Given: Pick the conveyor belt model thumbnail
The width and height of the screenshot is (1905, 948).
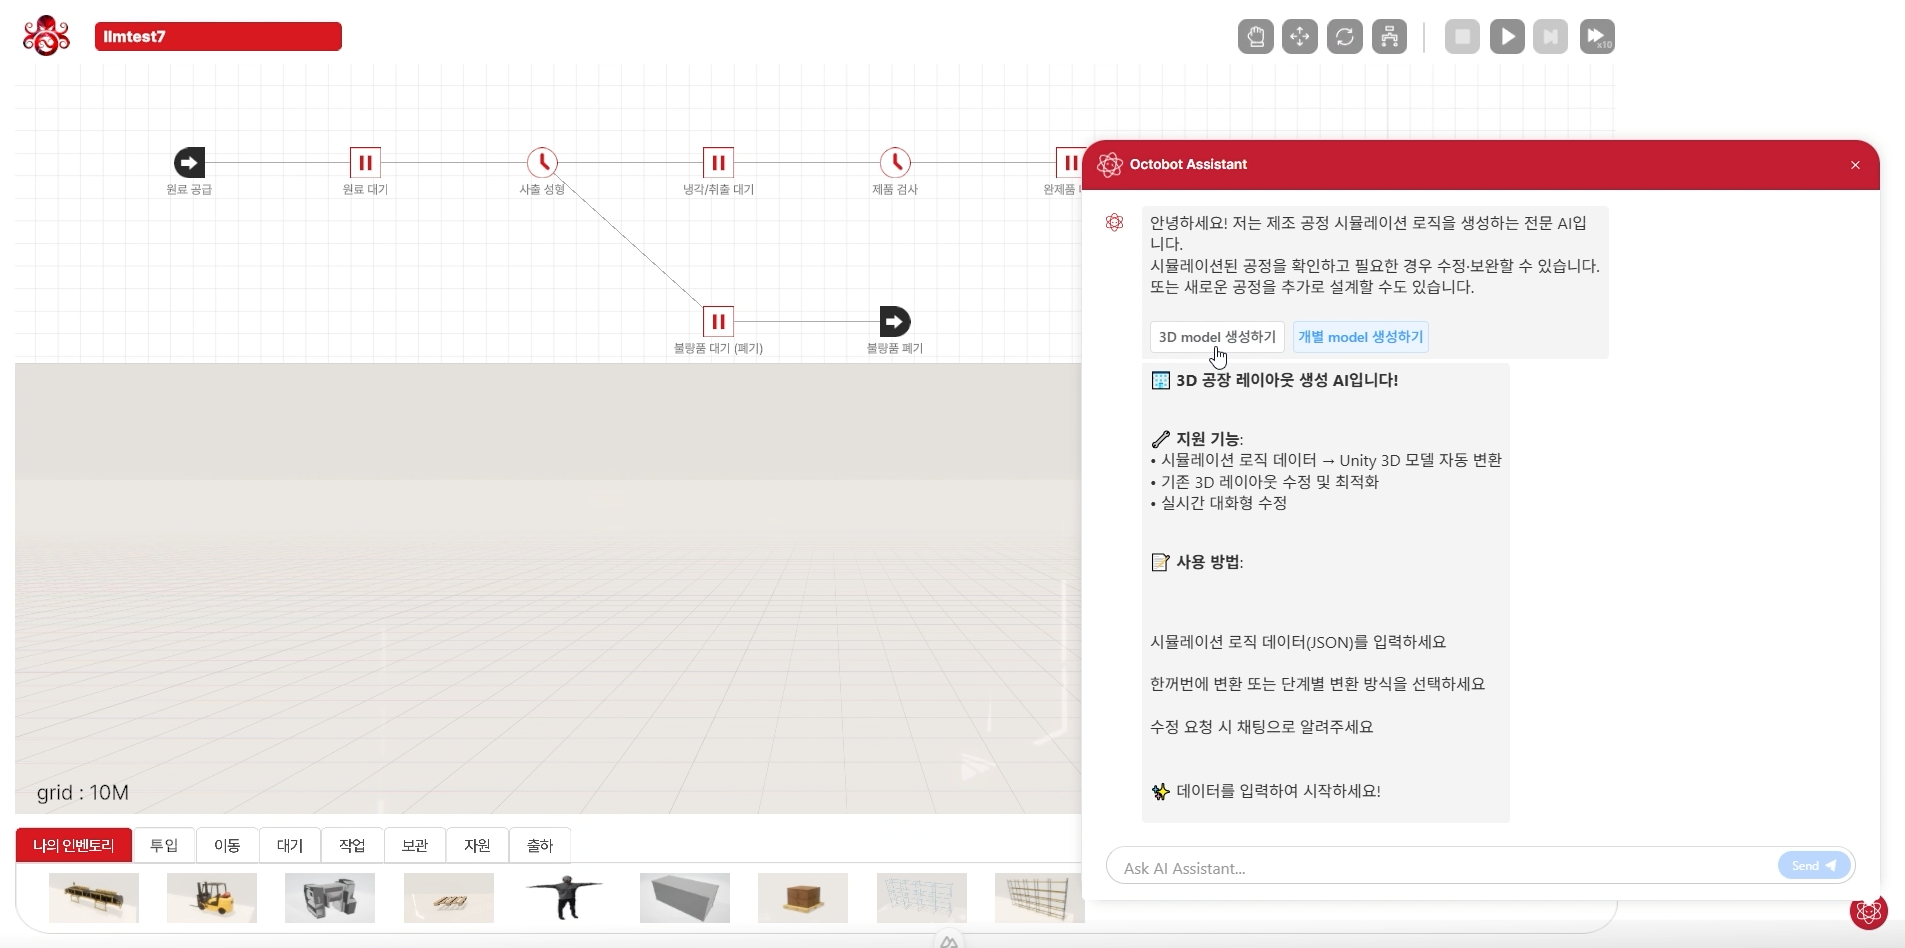Looking at the screenshot, I should [94, 898].
